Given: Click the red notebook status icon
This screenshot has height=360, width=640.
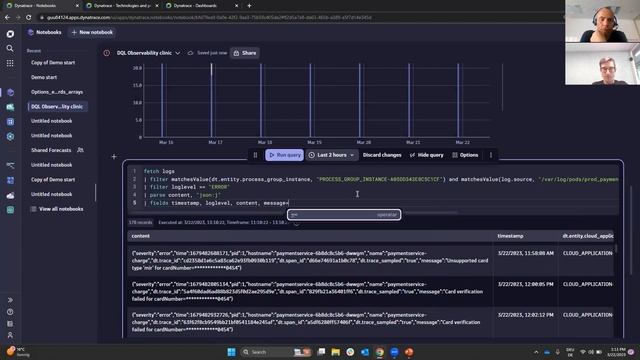Looking at the screenshot, I should (x=107, y=53).
